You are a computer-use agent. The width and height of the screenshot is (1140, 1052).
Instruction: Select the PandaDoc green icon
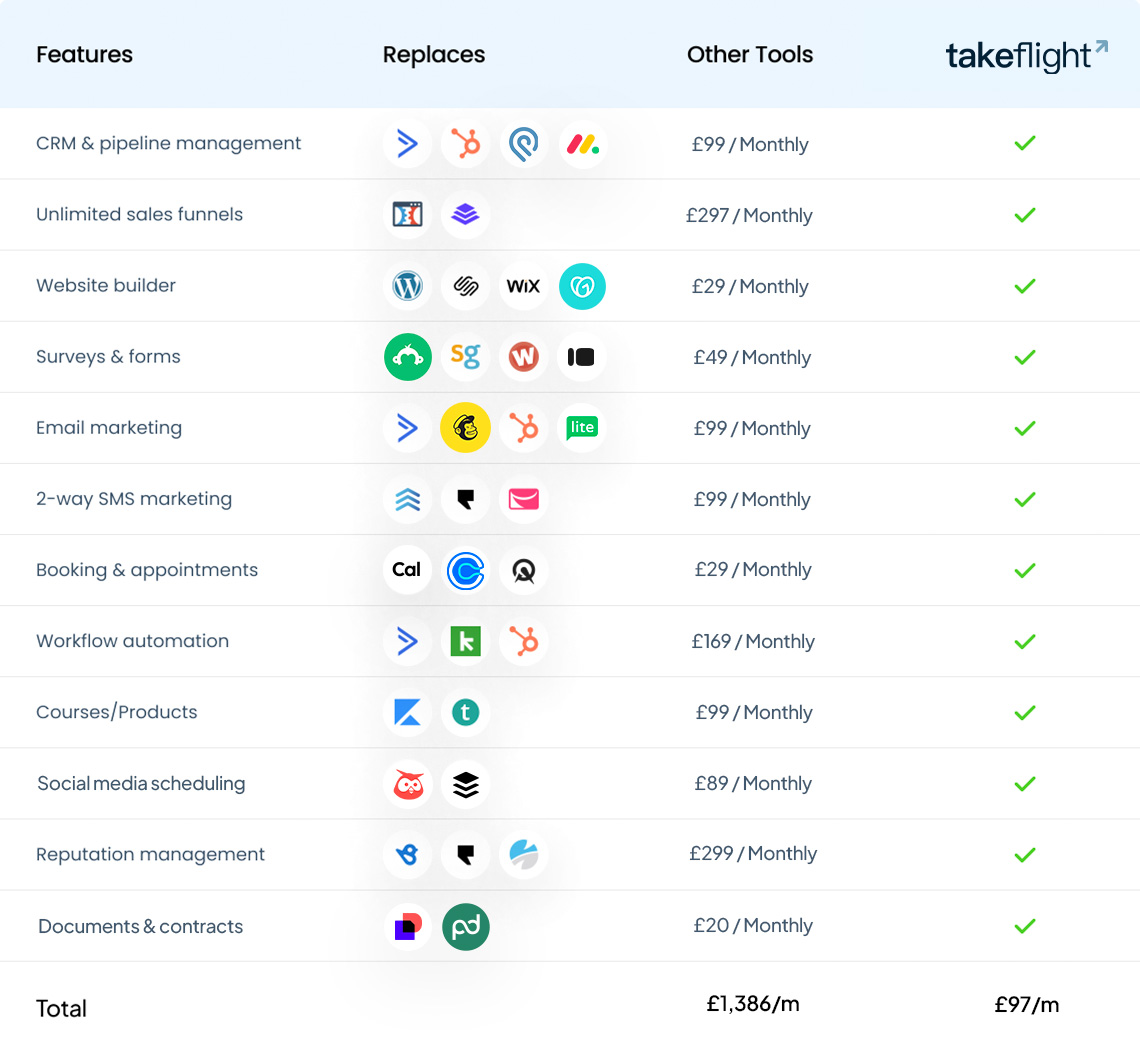[465, 926]
